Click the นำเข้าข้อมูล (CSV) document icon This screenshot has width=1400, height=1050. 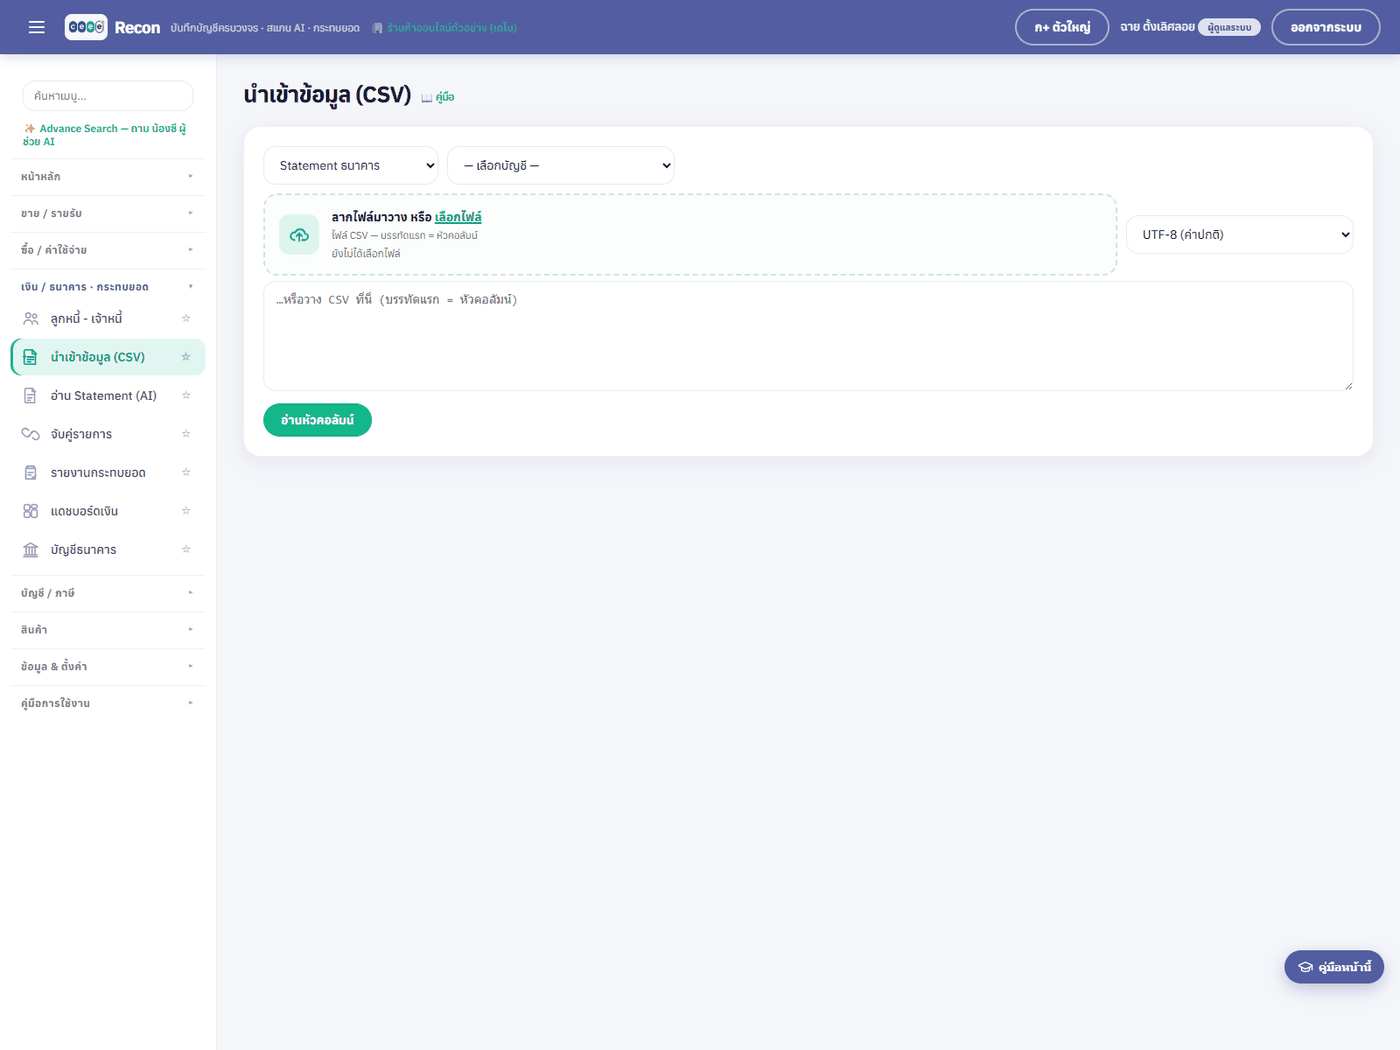click(x=30, y=357)
